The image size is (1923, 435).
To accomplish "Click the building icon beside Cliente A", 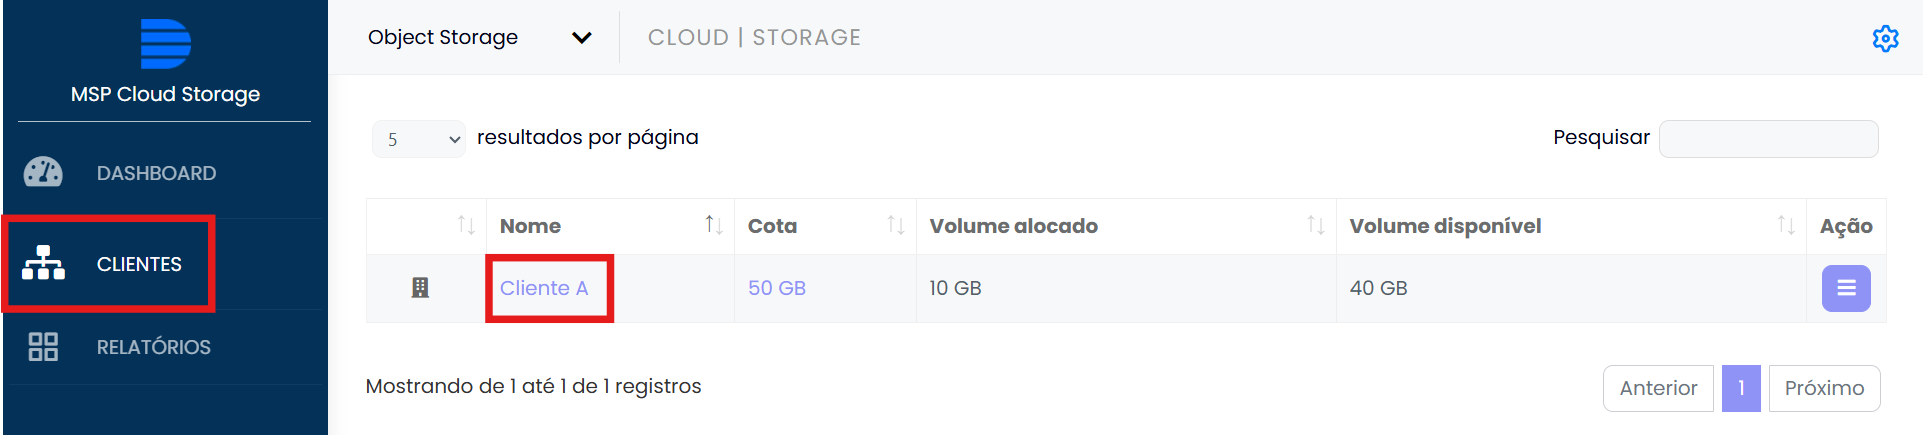I will (420, 288).
